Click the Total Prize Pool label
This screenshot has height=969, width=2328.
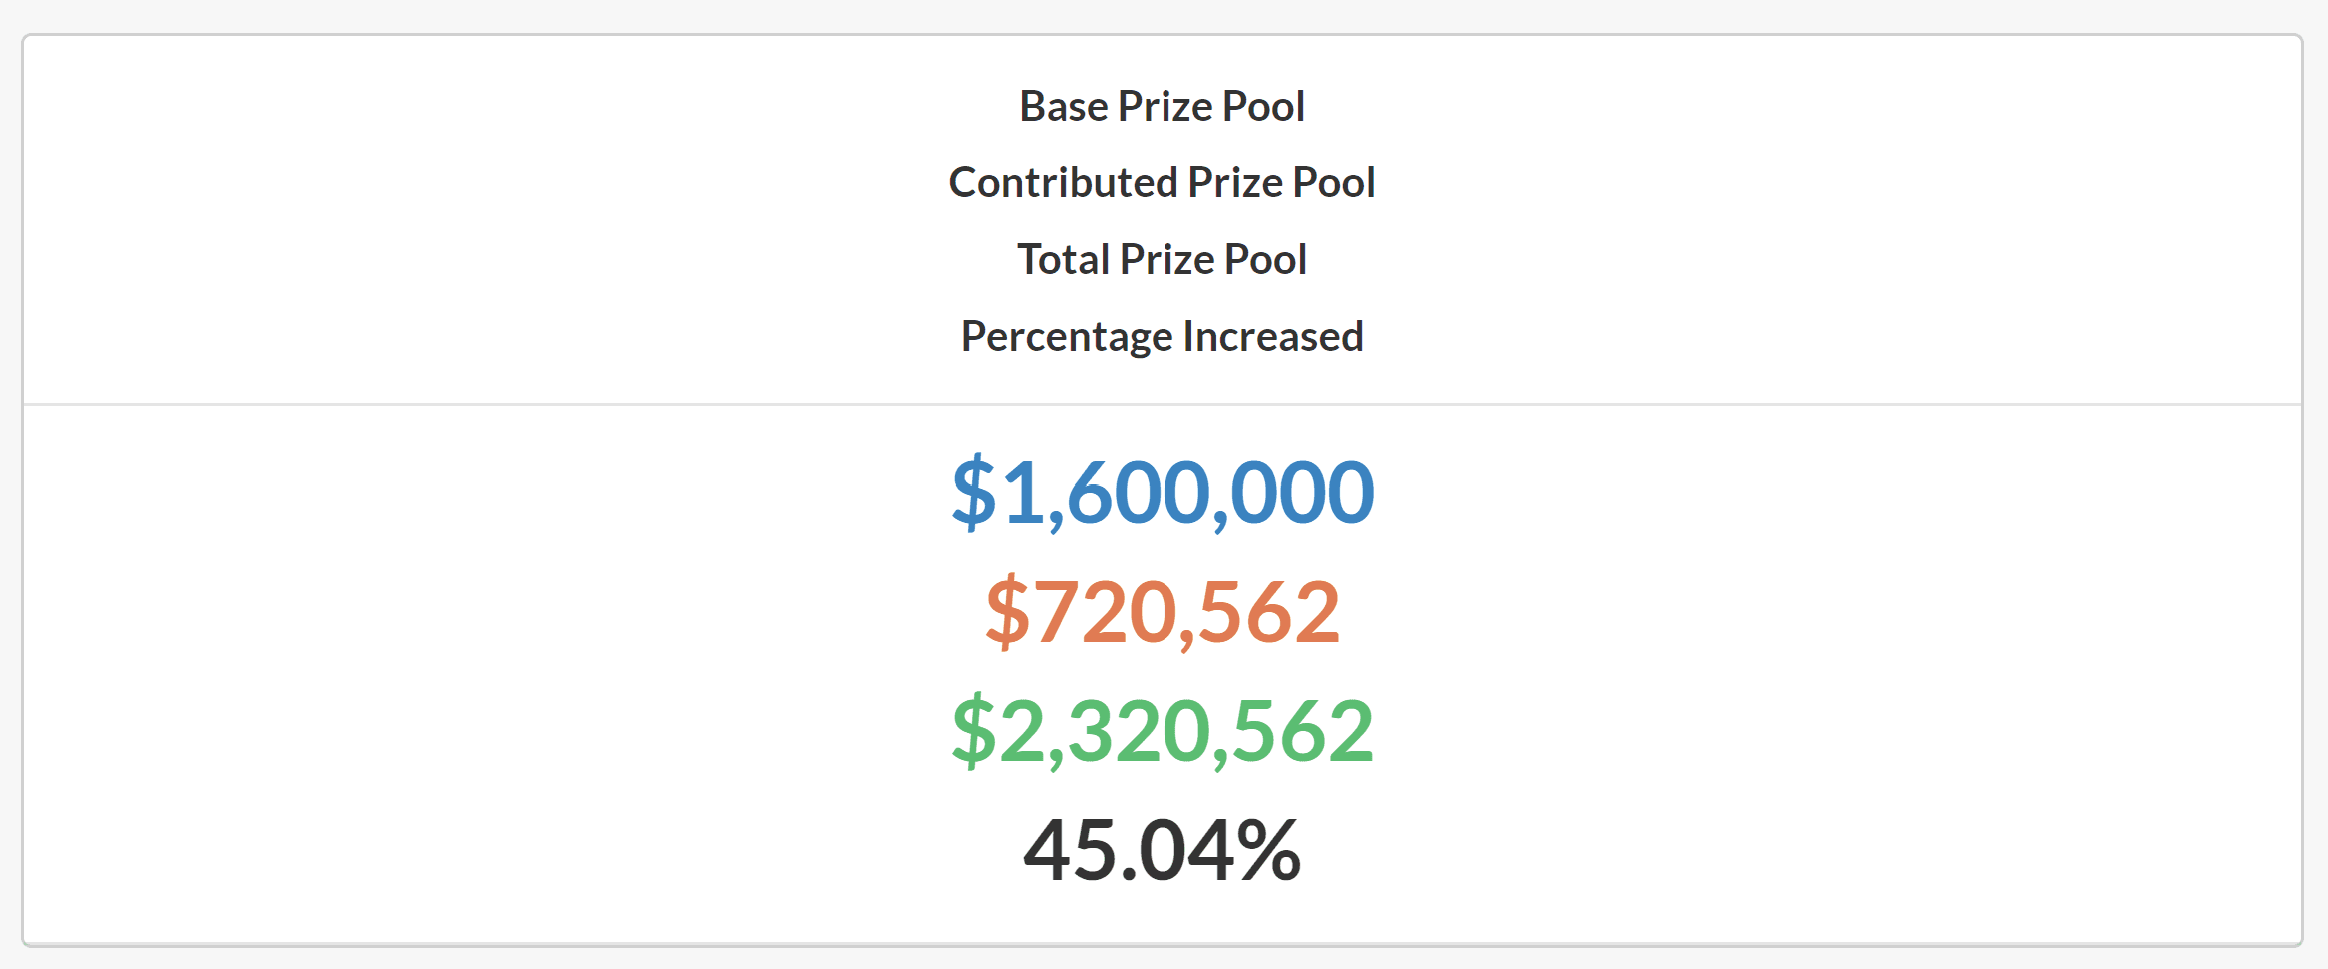tap(1162, 260)
